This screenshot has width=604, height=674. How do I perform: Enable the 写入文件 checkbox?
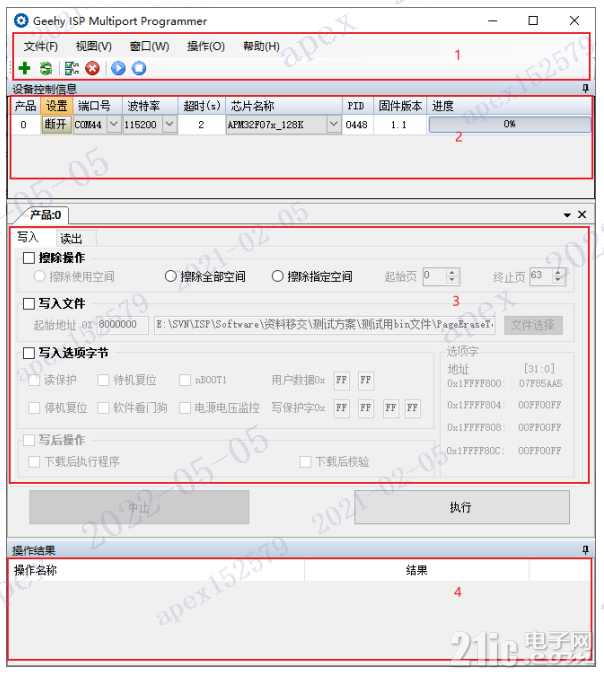tap(29, 304)
